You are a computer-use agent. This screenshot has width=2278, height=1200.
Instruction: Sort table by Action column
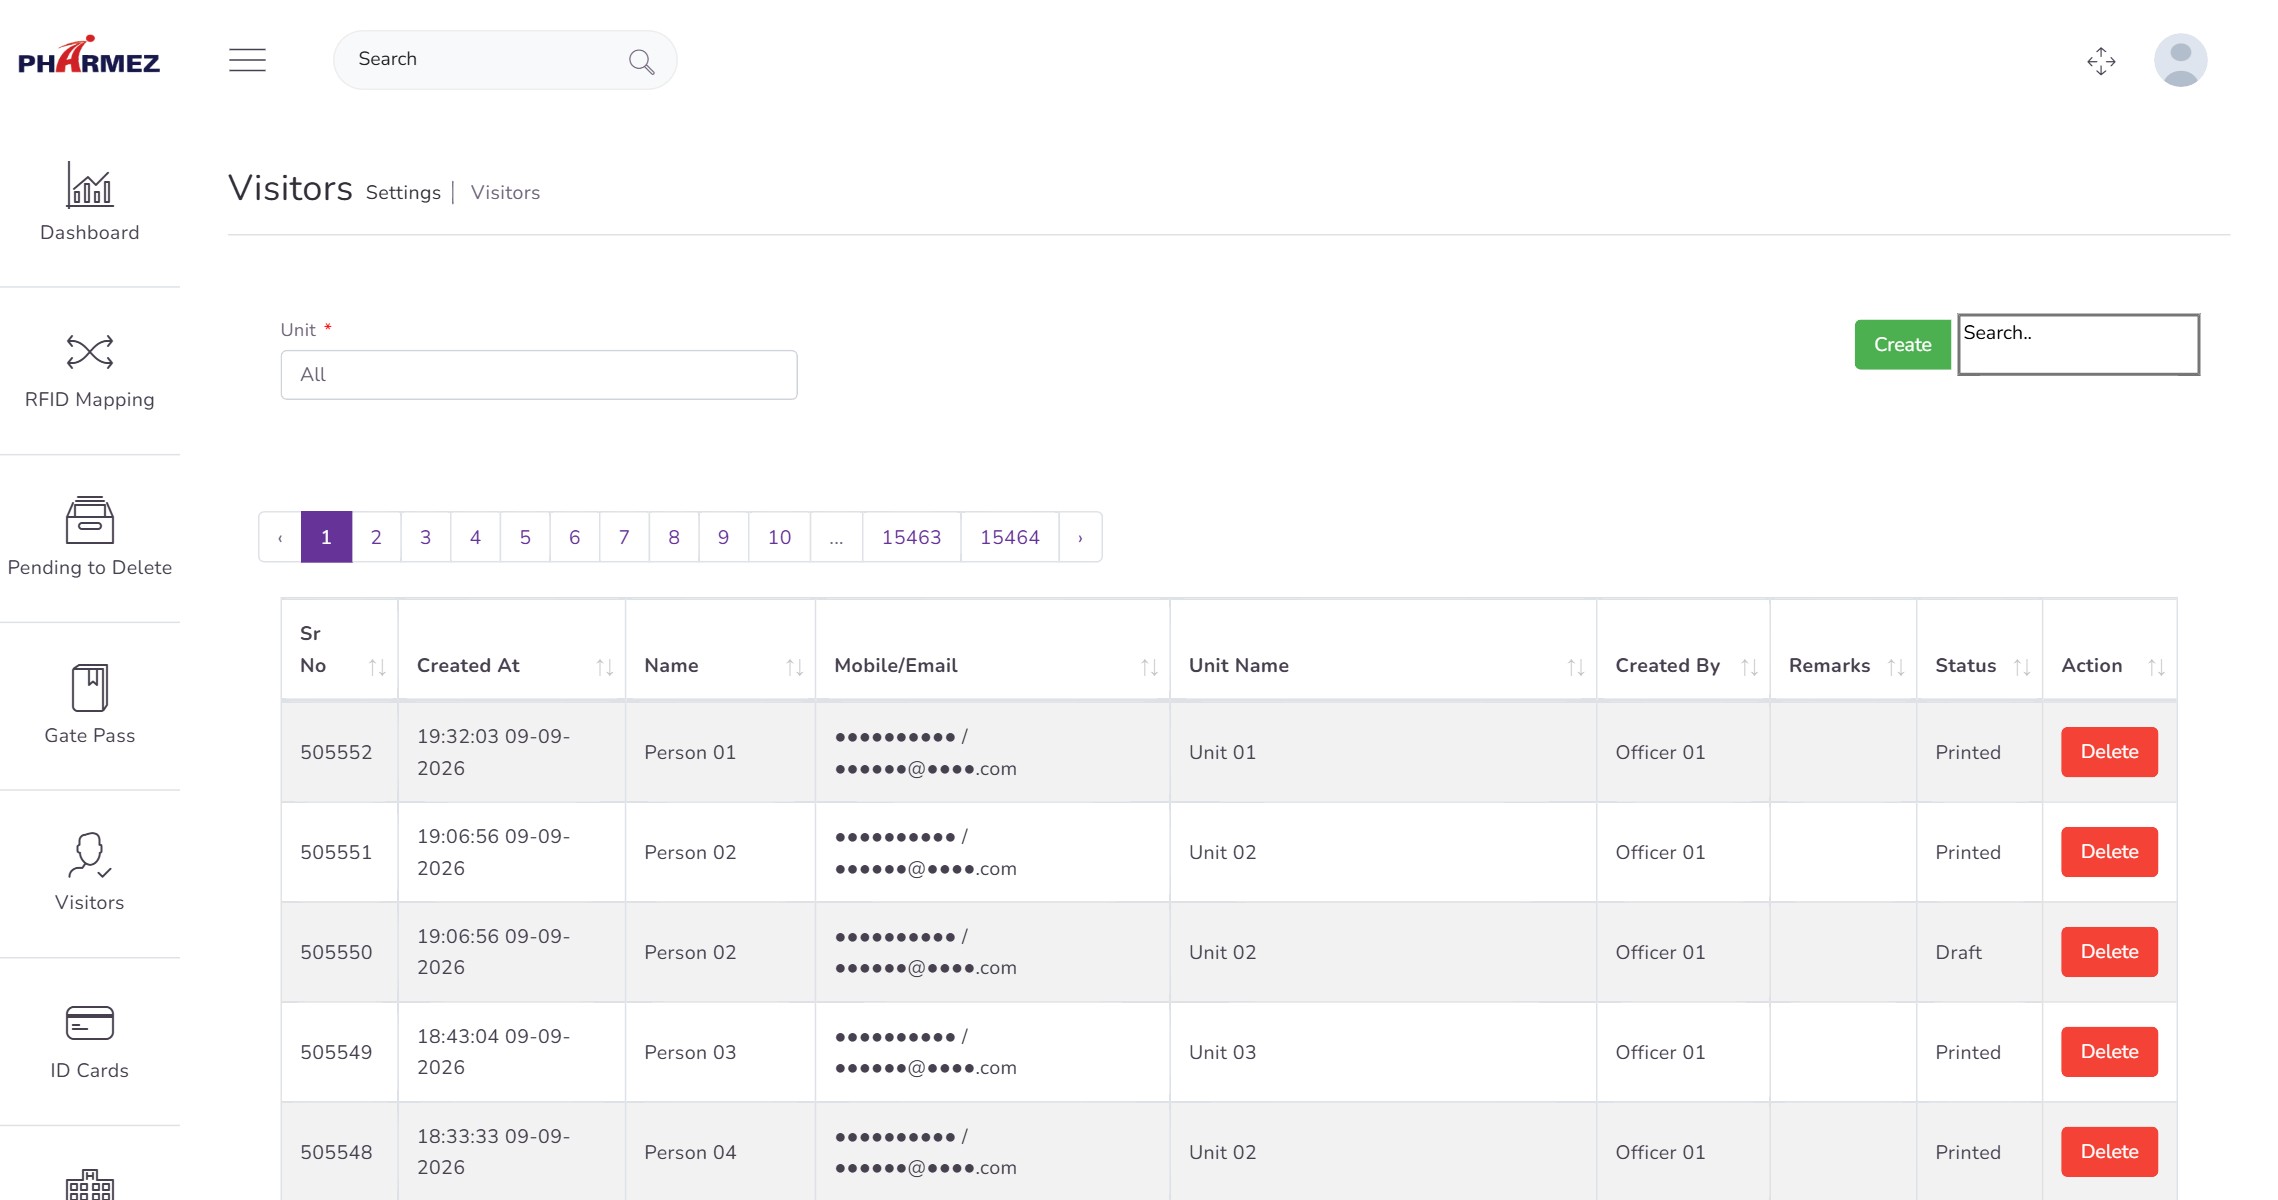click(x=2156, y=667)
